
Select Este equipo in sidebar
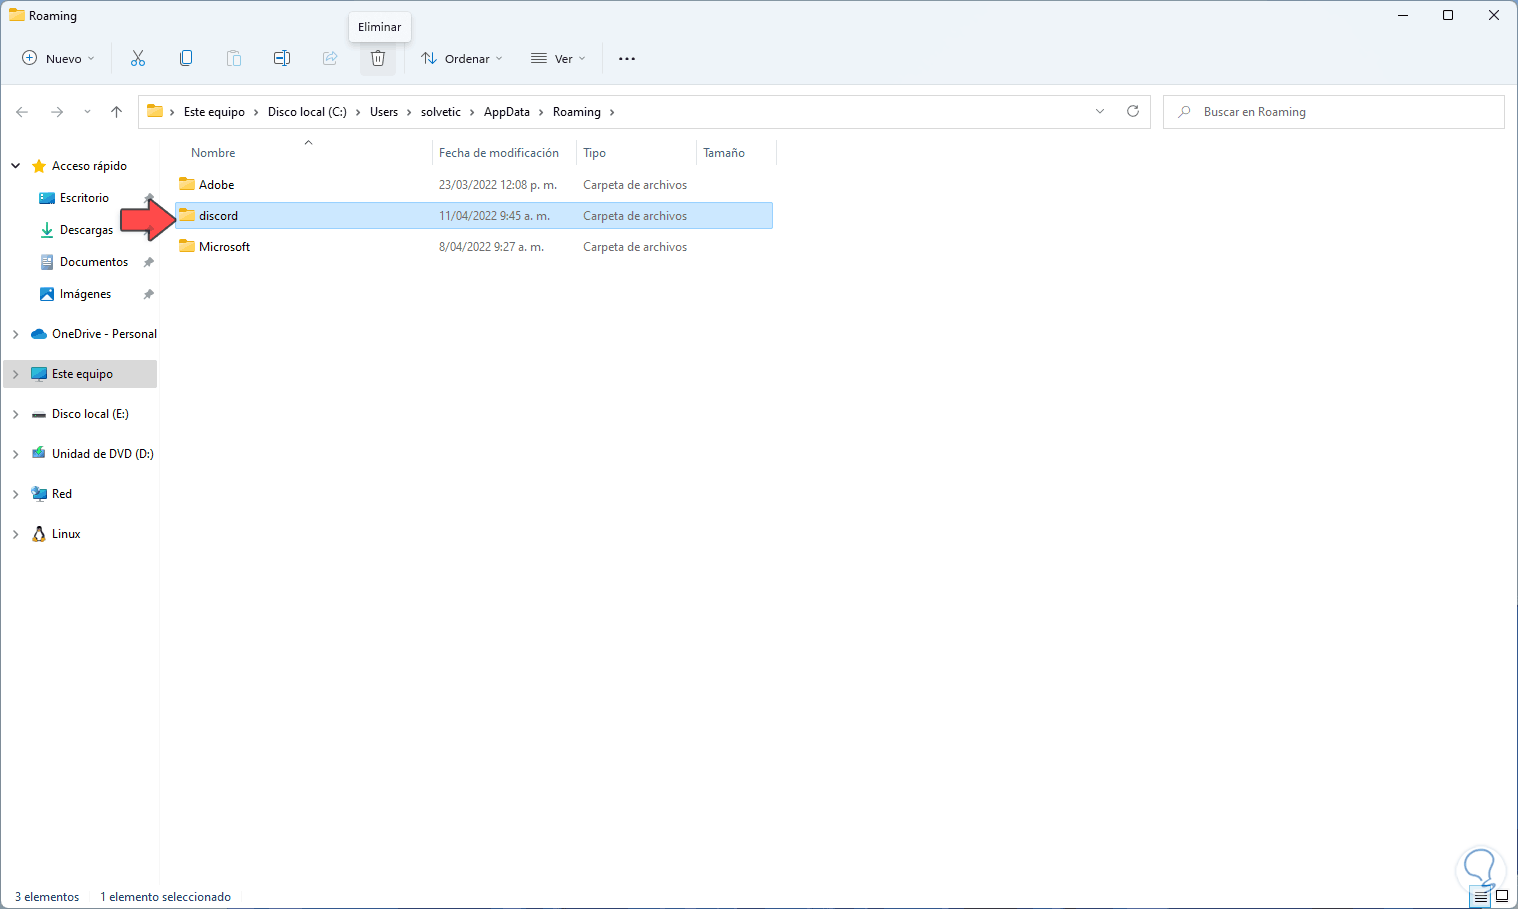click(82, 374)
